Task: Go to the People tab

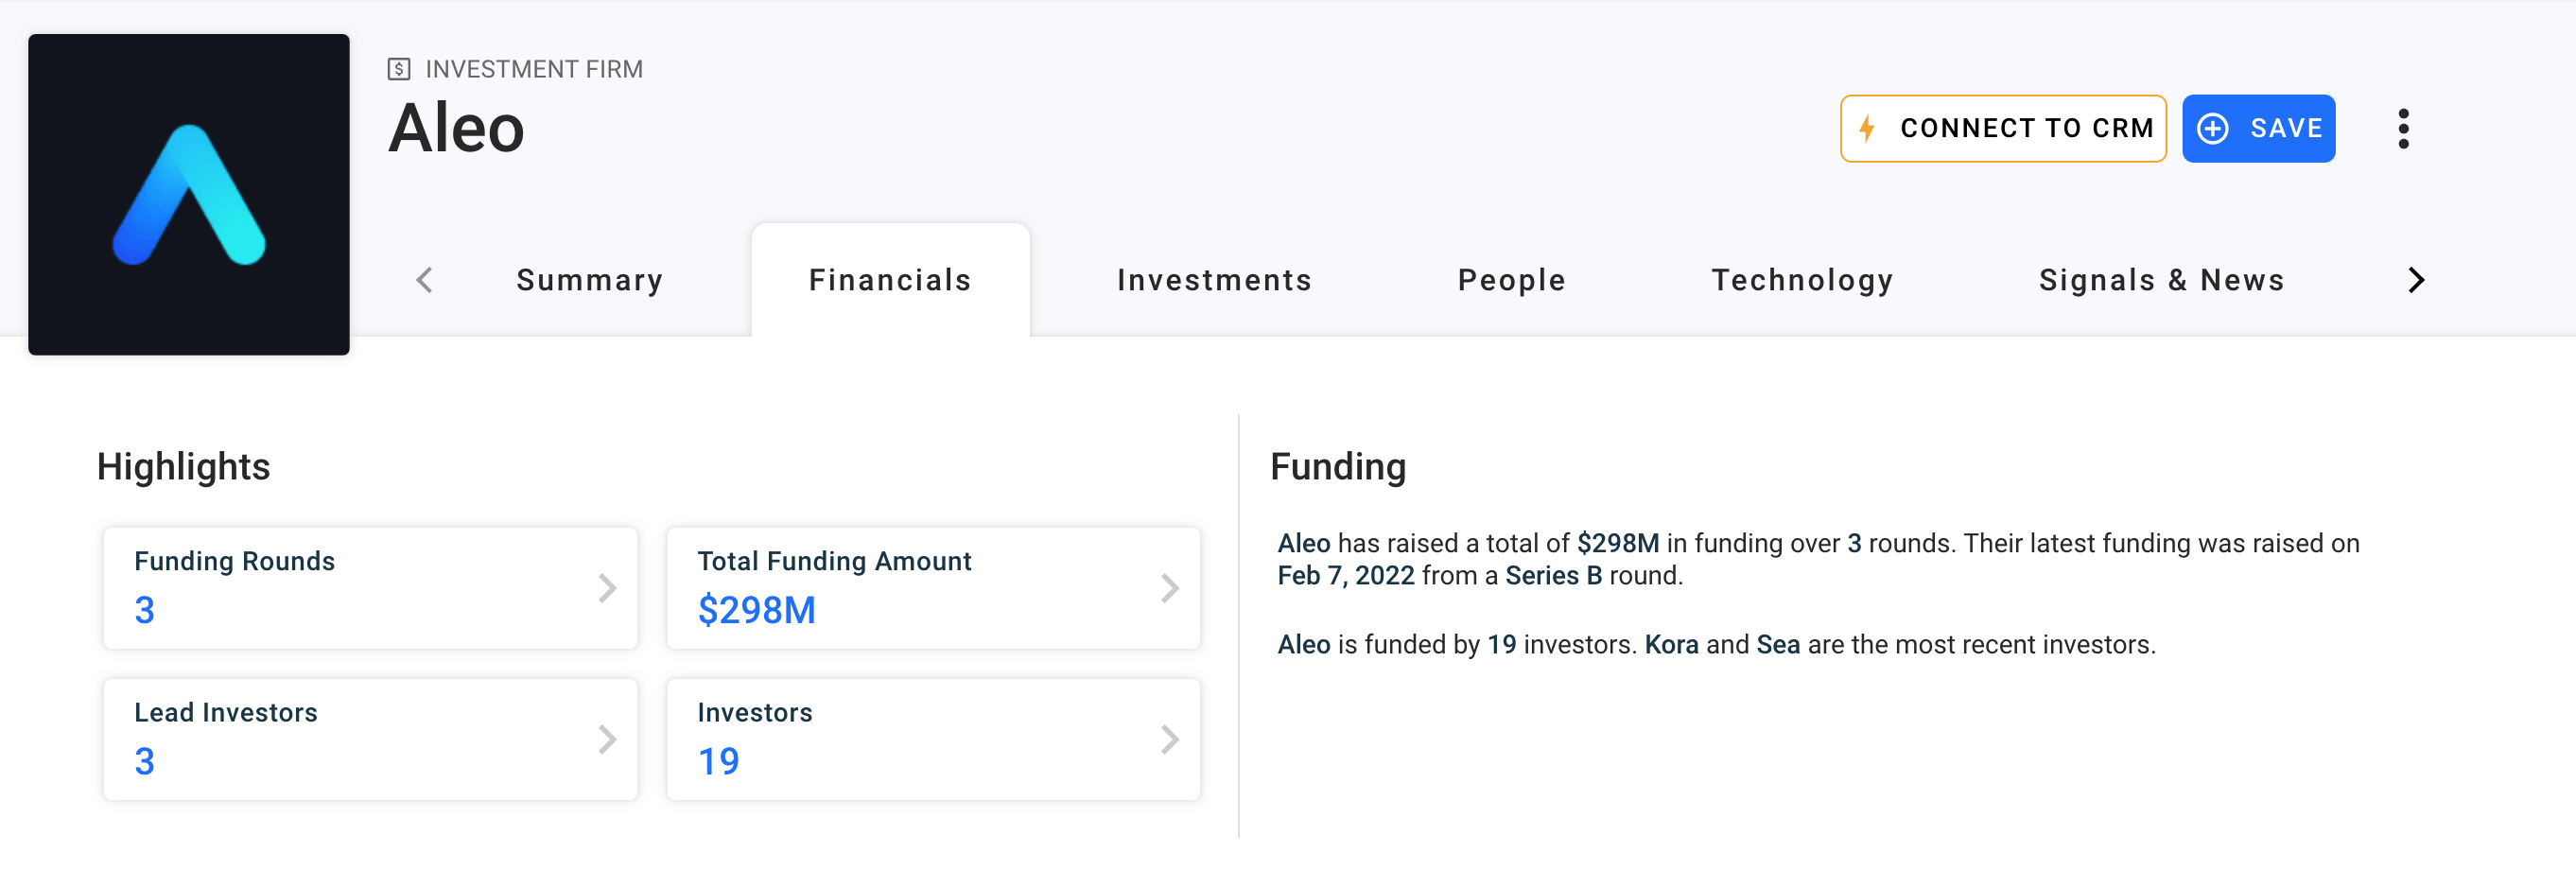Action: (x=1511, y=280)
